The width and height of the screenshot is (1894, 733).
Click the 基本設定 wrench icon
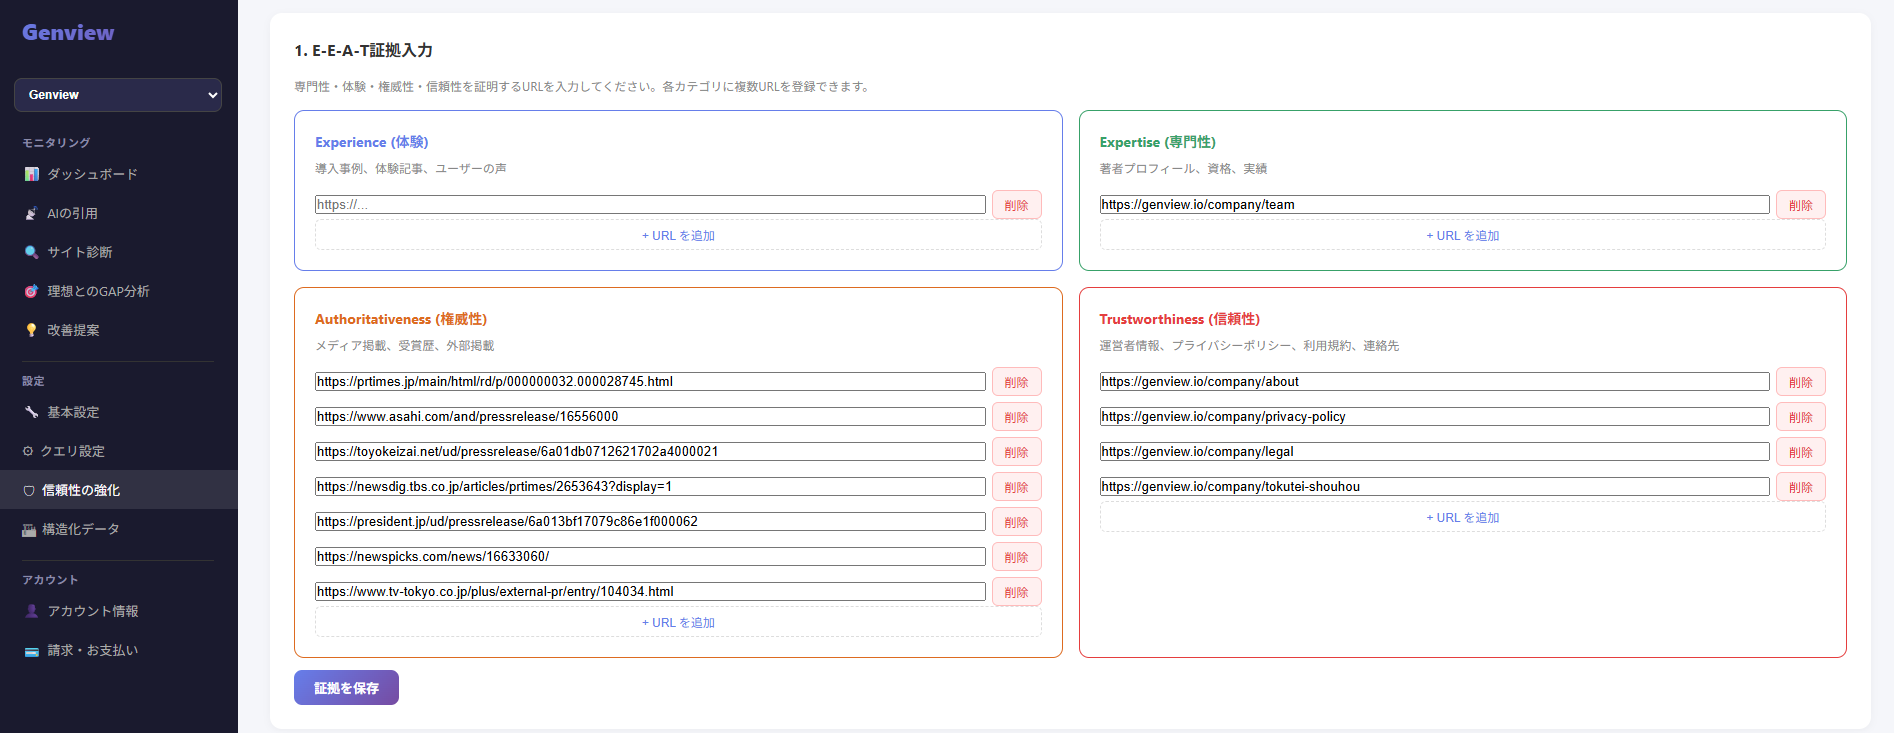(x=31, y=412)
